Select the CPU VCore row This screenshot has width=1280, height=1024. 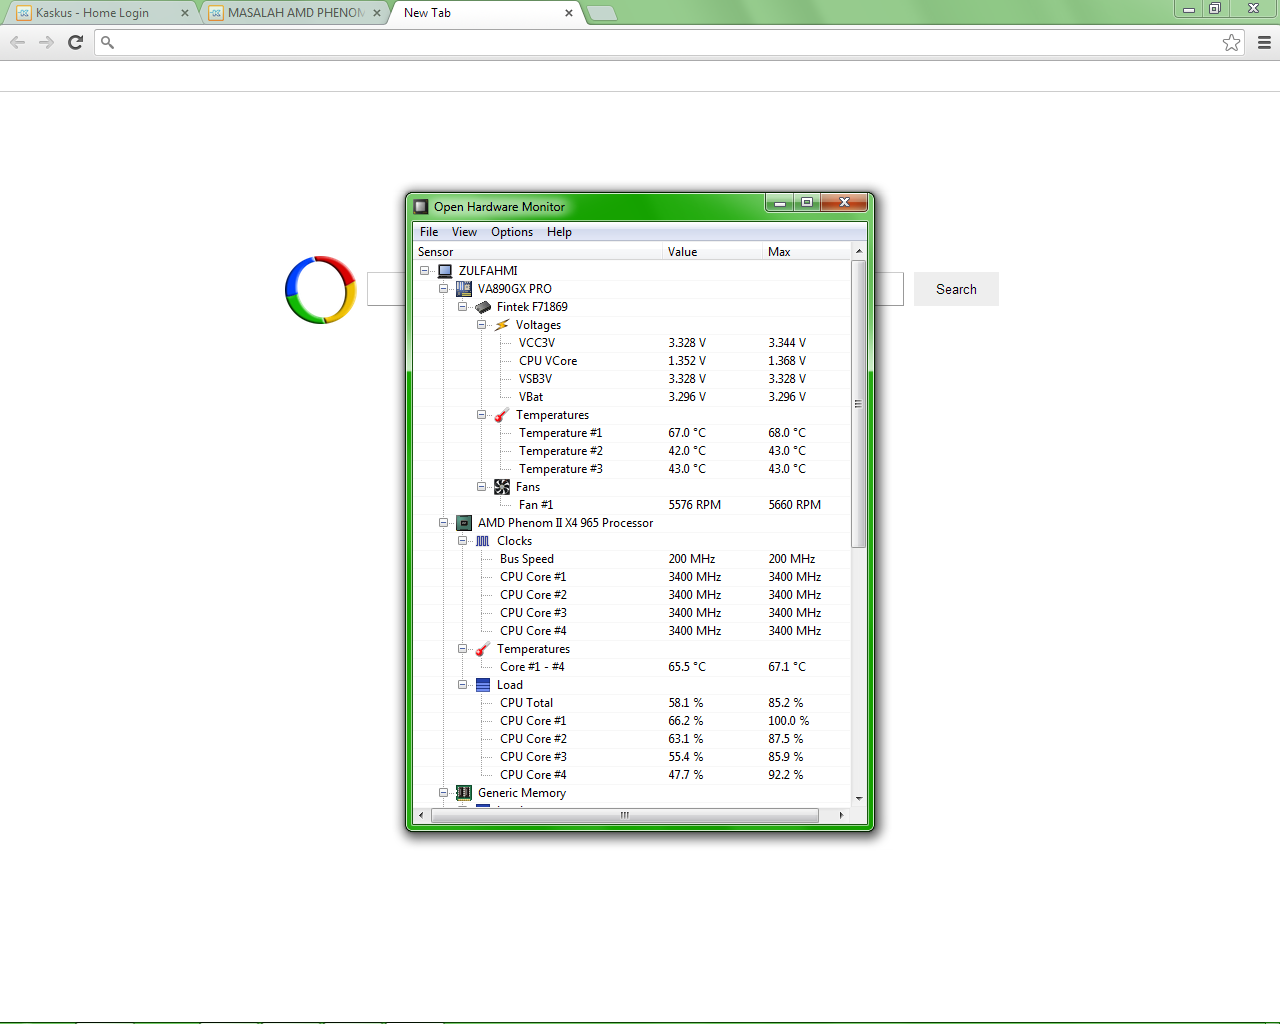(x=632, y=361)
